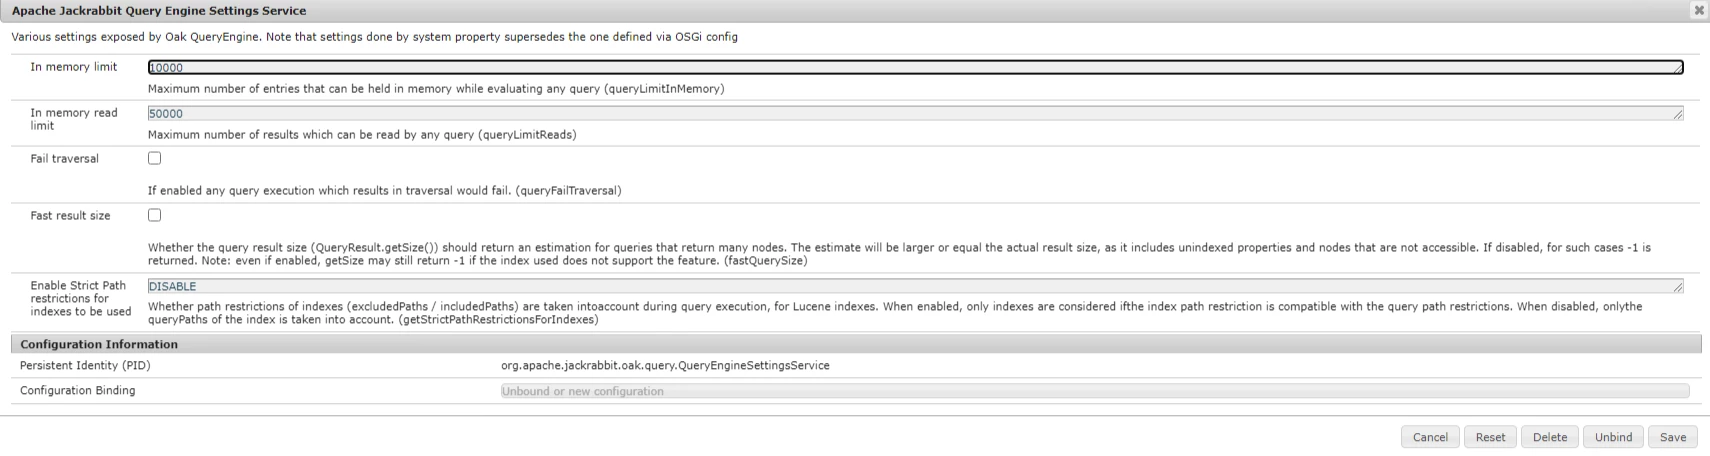Delete this configuration
1710x456 pixels.
point(1550,437)
